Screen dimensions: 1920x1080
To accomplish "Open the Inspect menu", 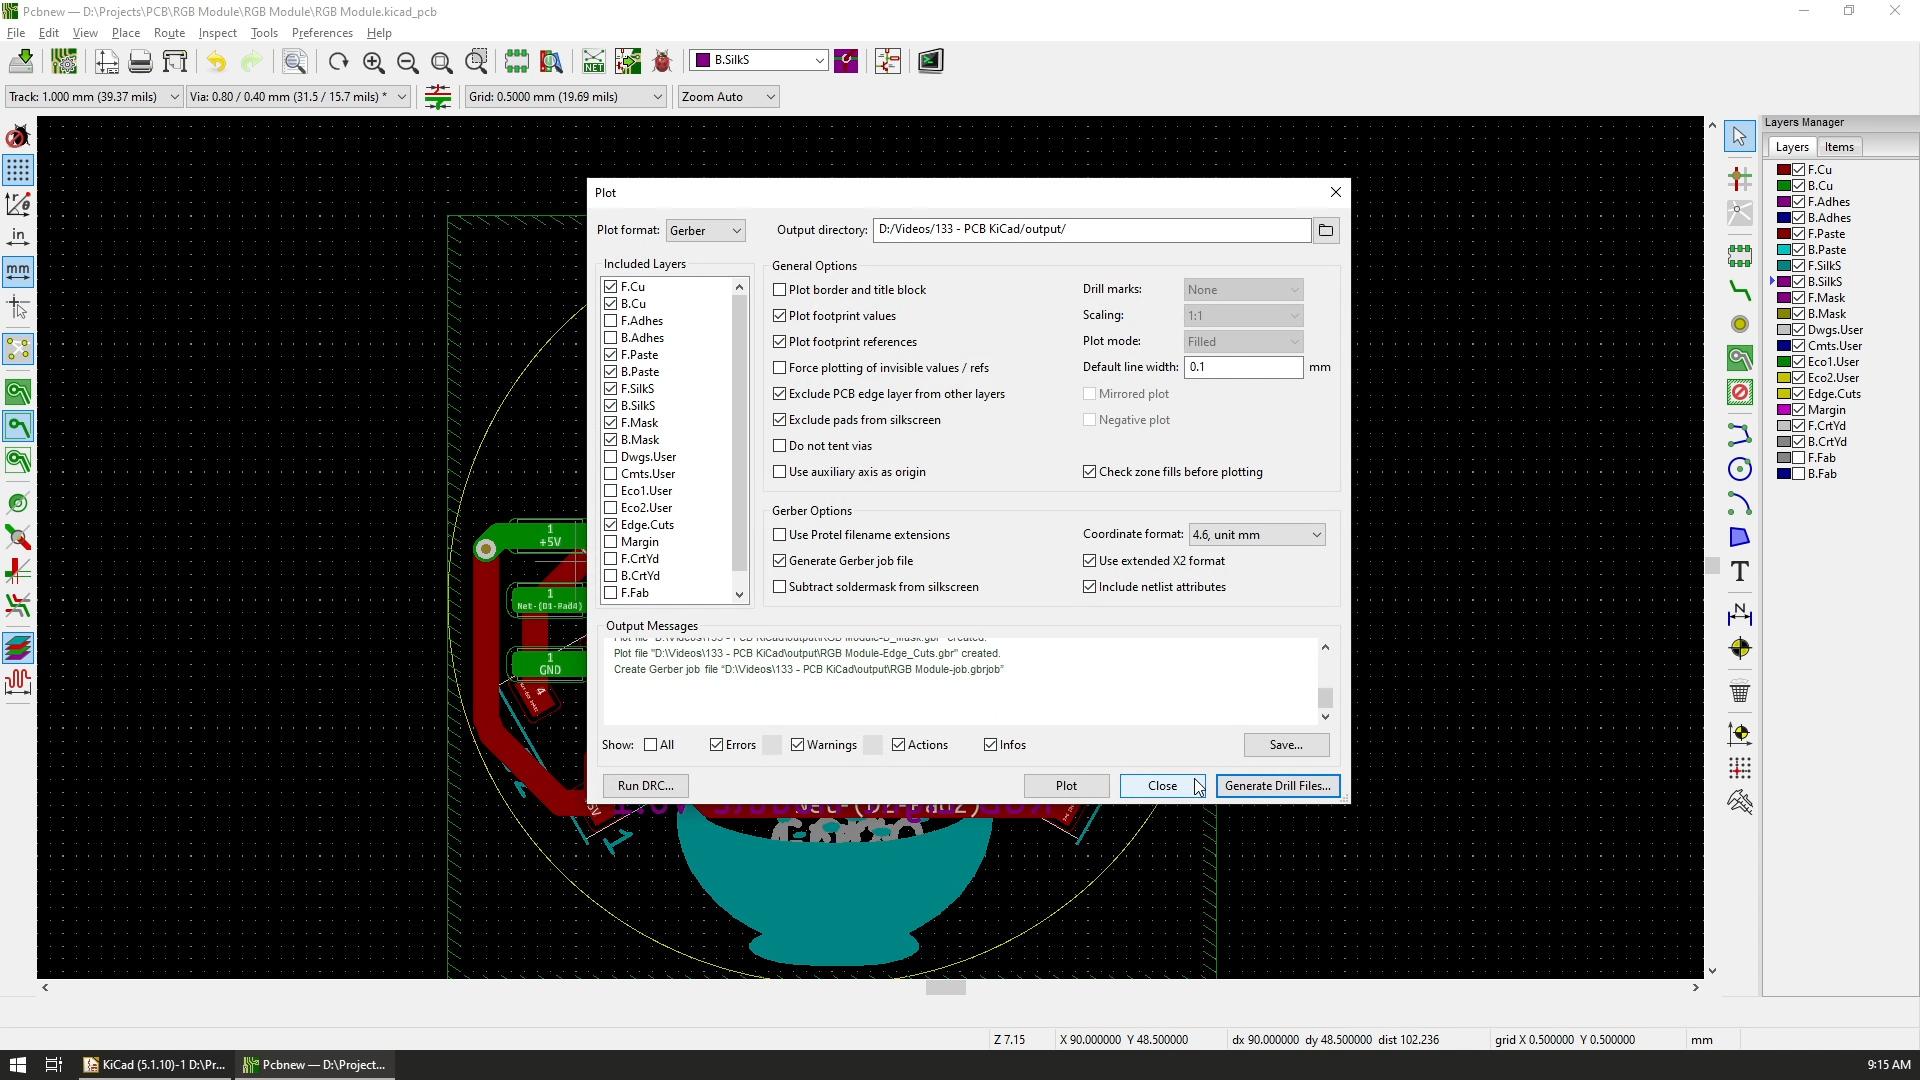I will pos(217,33).
